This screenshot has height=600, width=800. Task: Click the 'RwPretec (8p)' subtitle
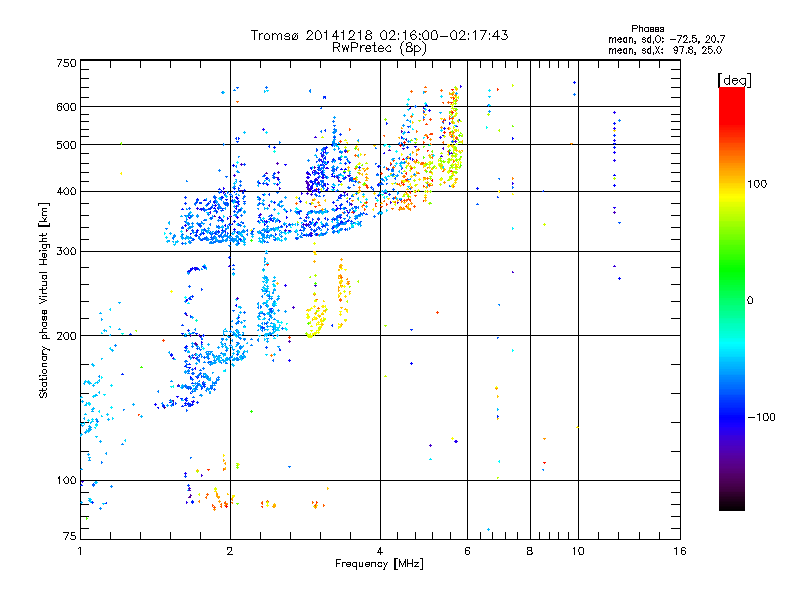pyautogui.click(x=379, y=48)
